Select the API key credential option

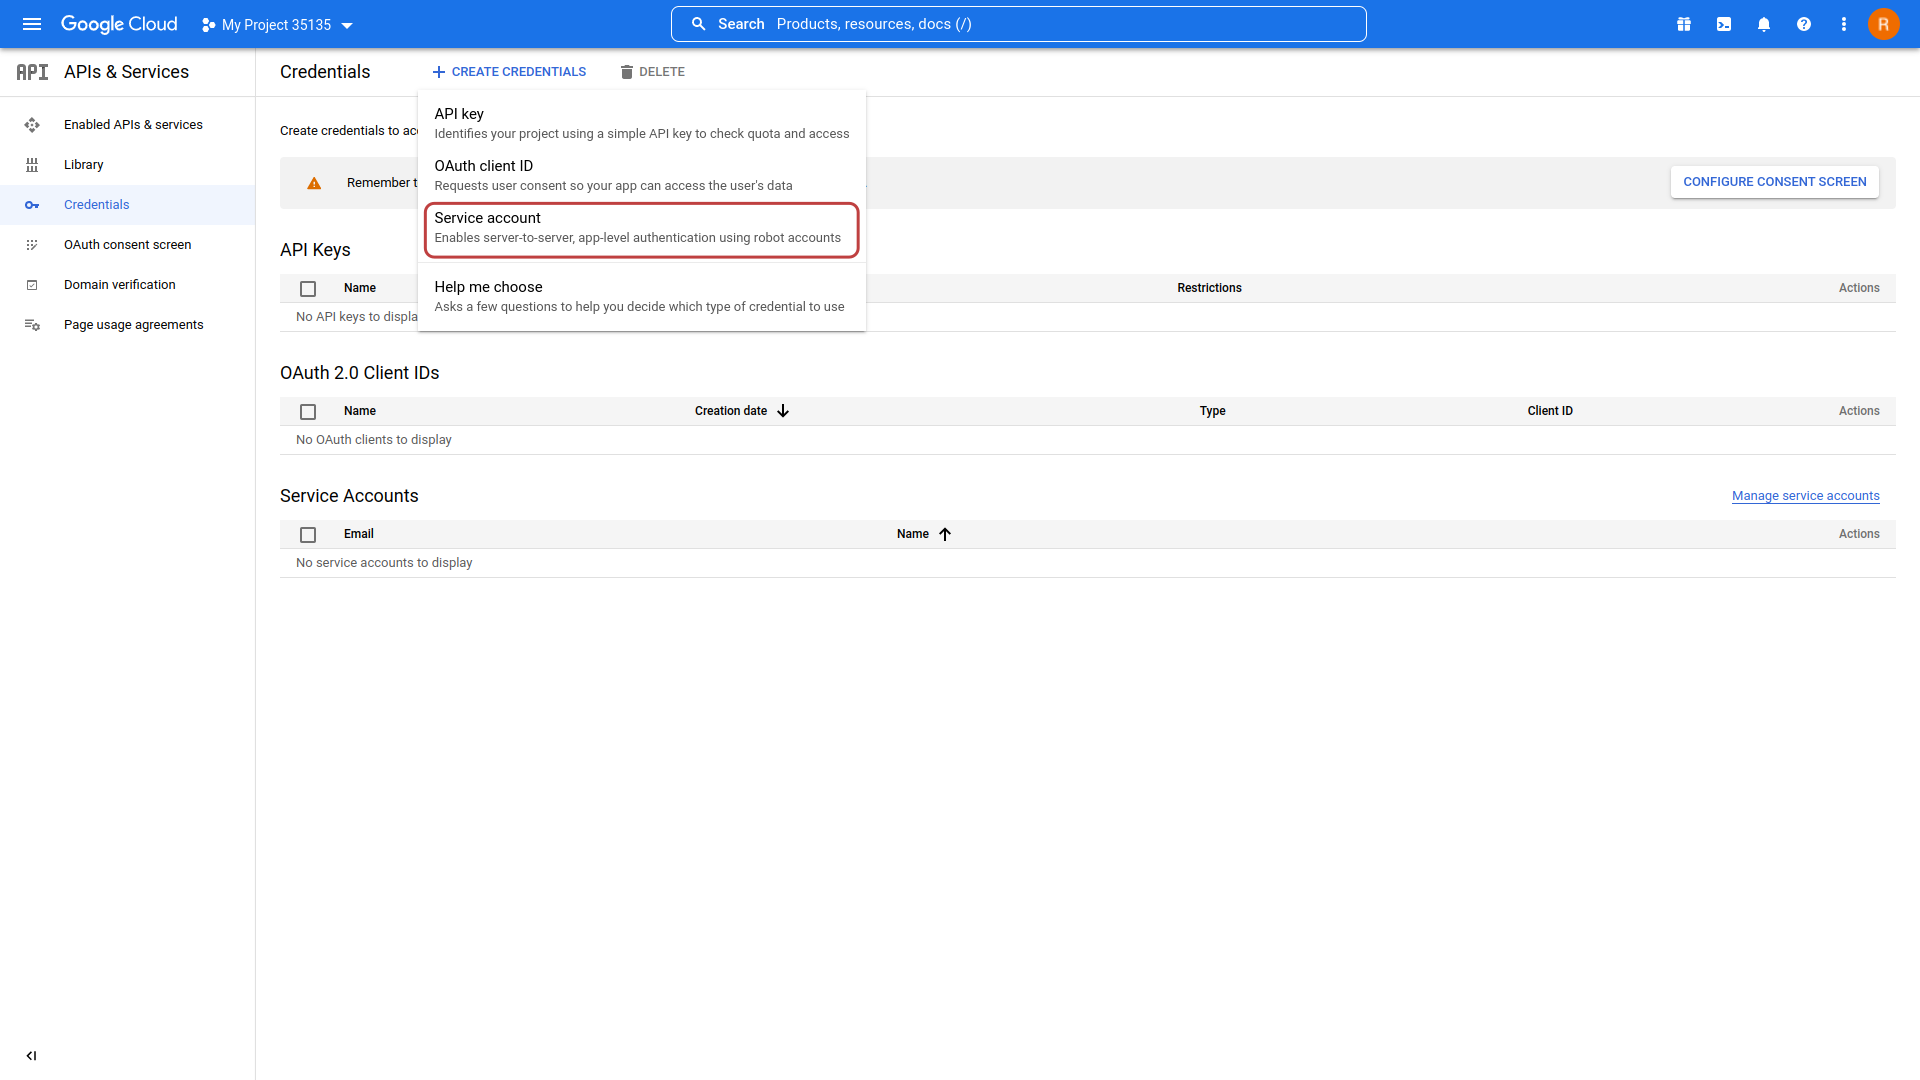pos(642,123)
